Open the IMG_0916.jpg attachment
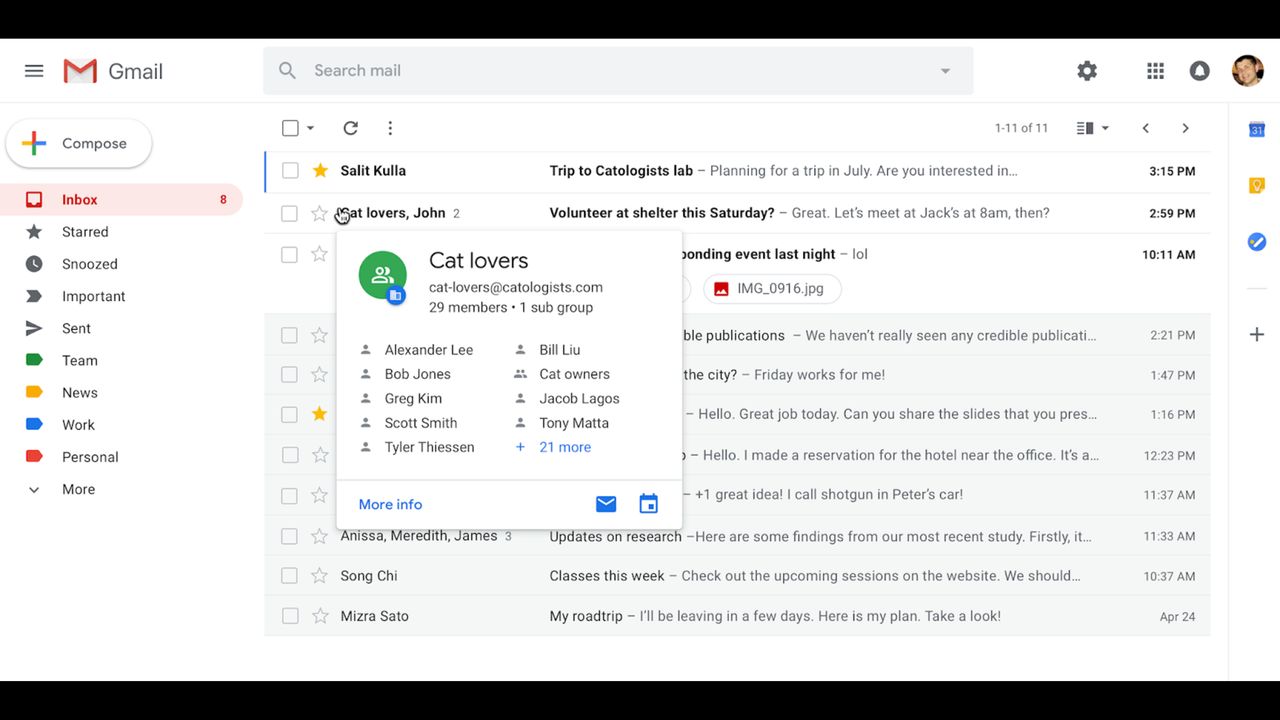This screenshot has height=720, width=1280. click(x=772, y=288)
